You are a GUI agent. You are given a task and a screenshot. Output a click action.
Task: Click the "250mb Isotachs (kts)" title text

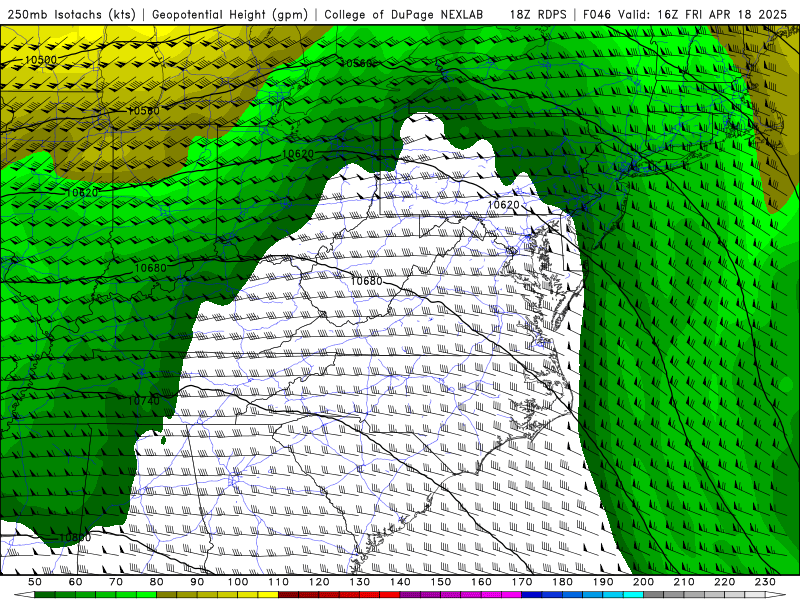coord(71,14)
